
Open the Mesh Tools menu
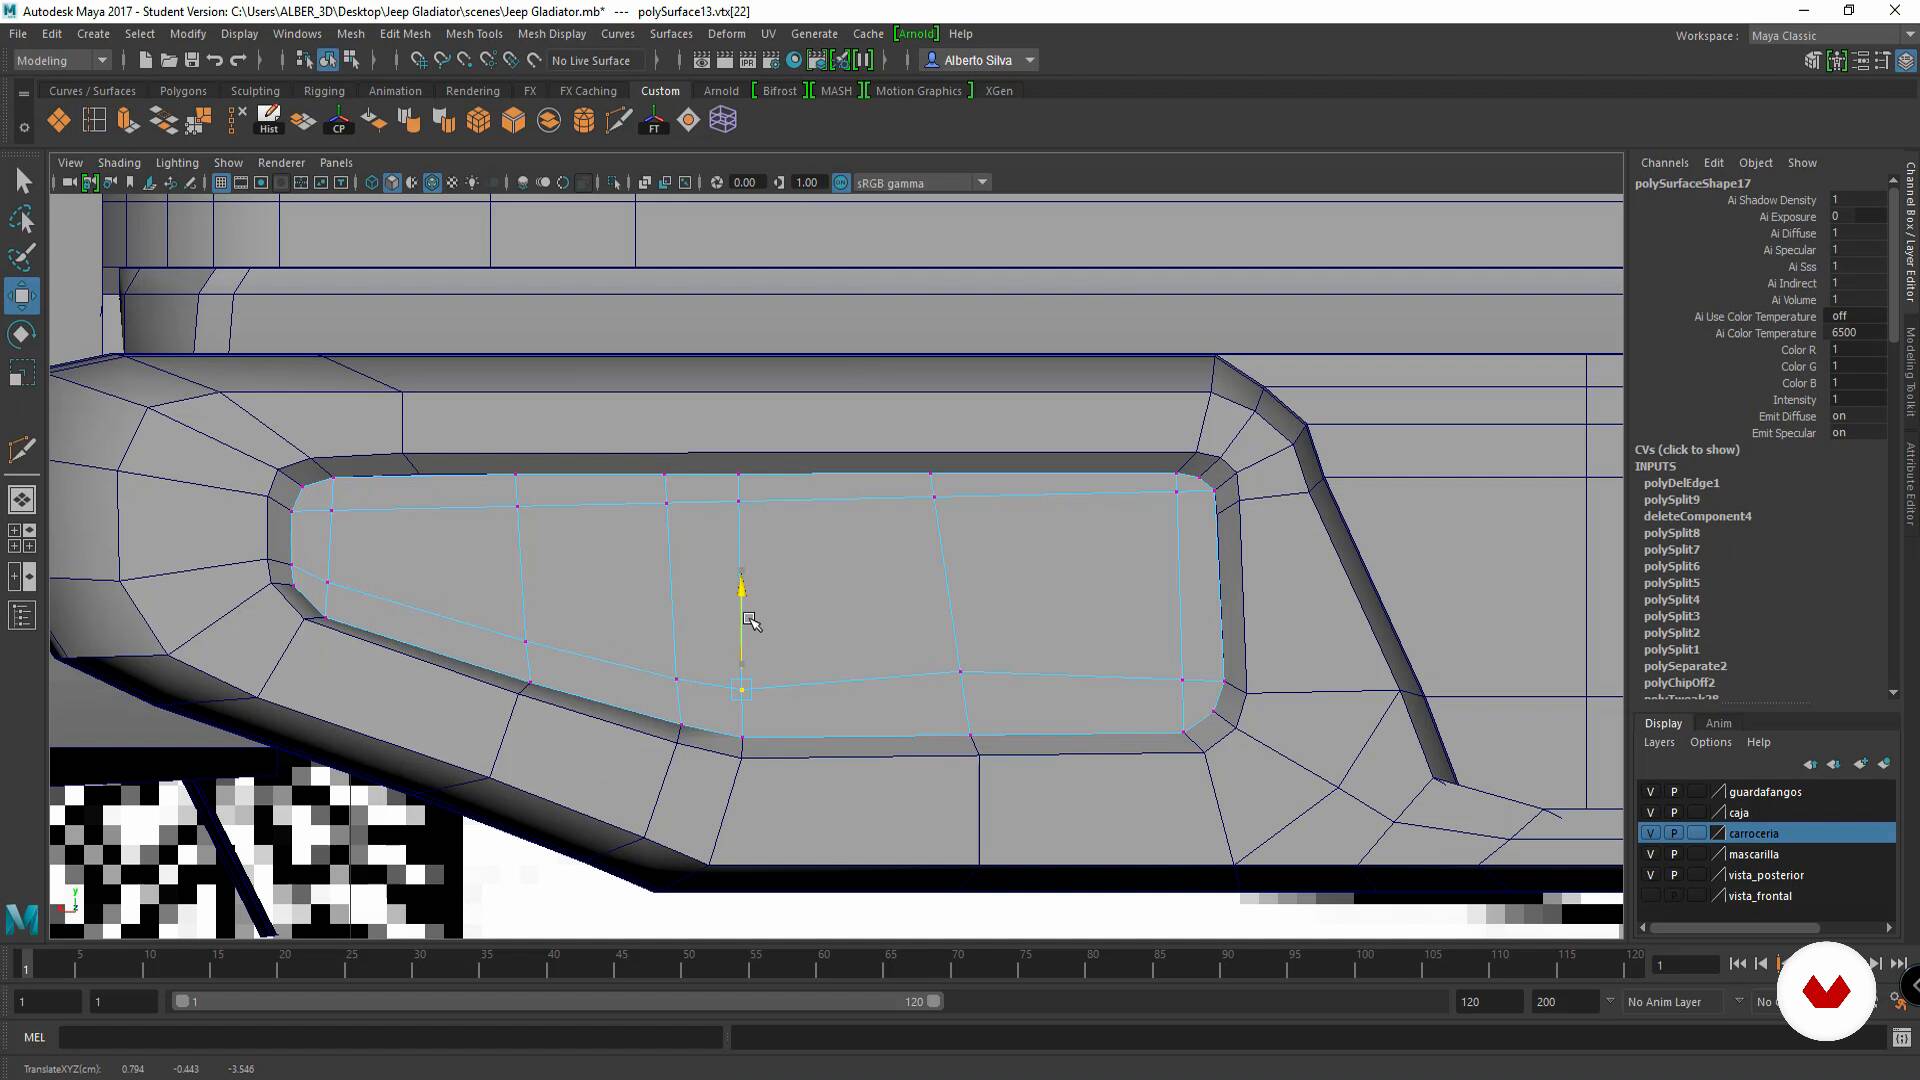pyautogui.click(x=474, y=34)
